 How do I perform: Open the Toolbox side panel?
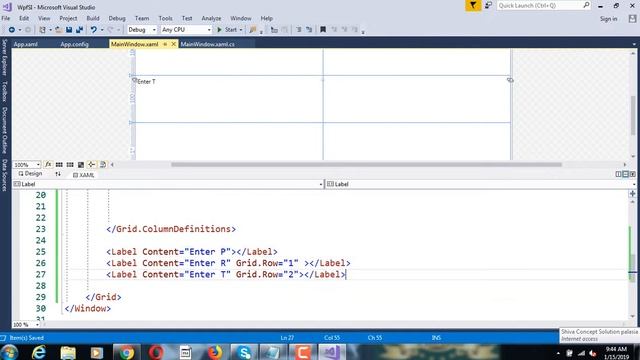(4, 91)
